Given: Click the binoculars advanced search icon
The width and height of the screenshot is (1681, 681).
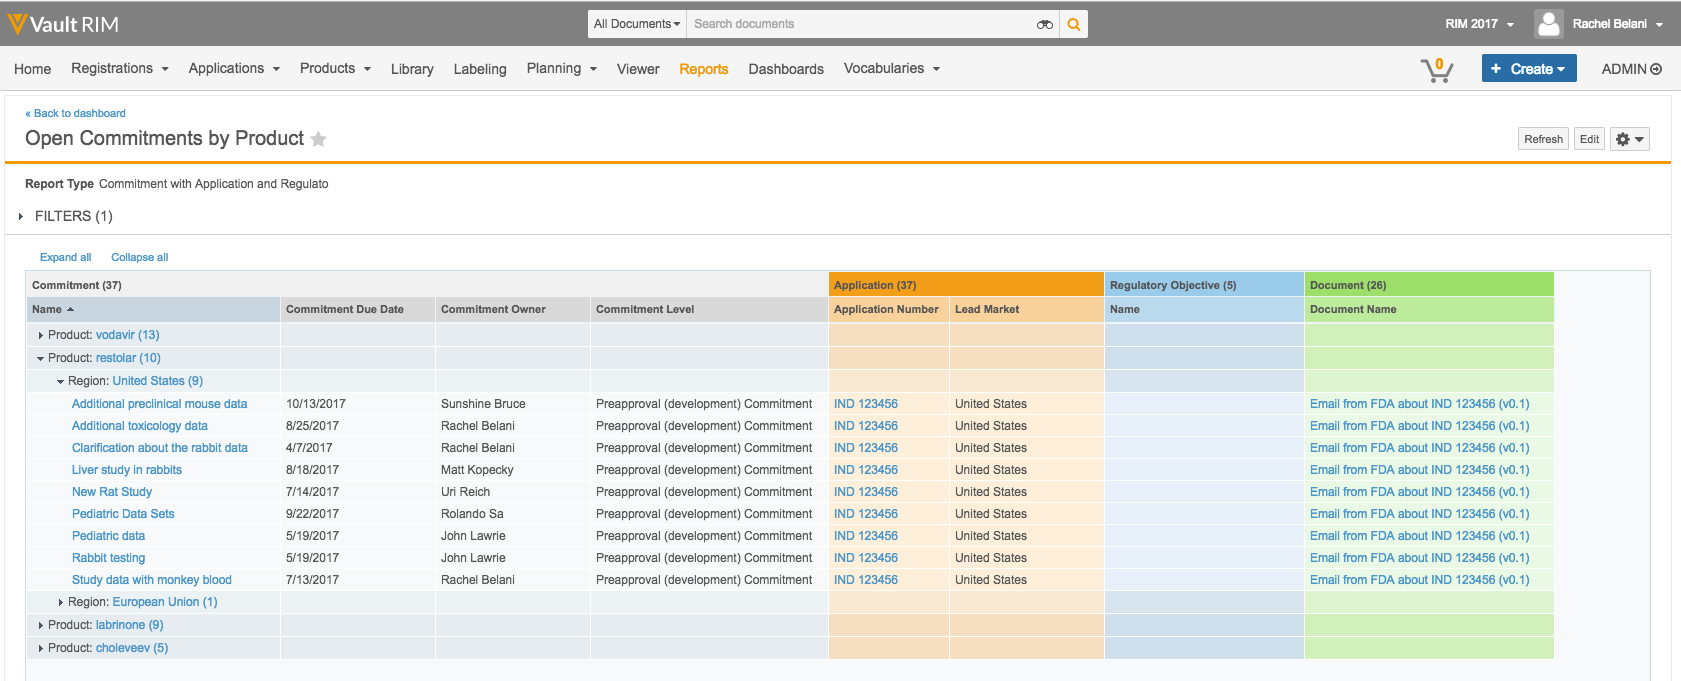Looking at the screenshot, I should 1044,24.
